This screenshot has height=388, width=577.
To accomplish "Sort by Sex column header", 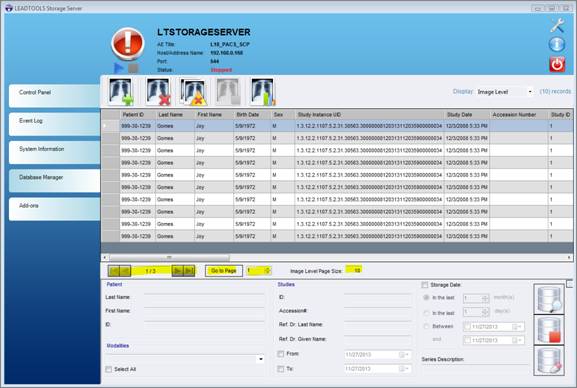I will (x=283, y=114).
